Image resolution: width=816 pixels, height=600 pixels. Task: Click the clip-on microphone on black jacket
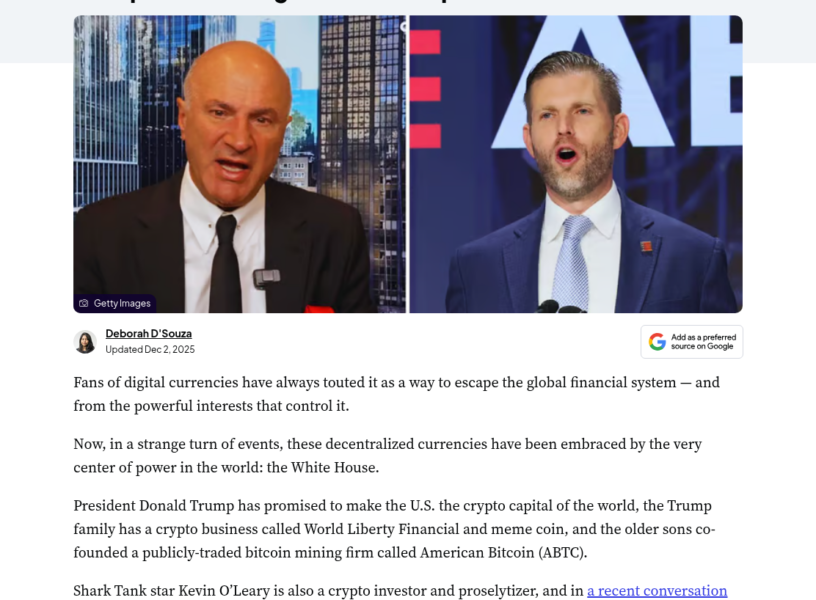266,278
